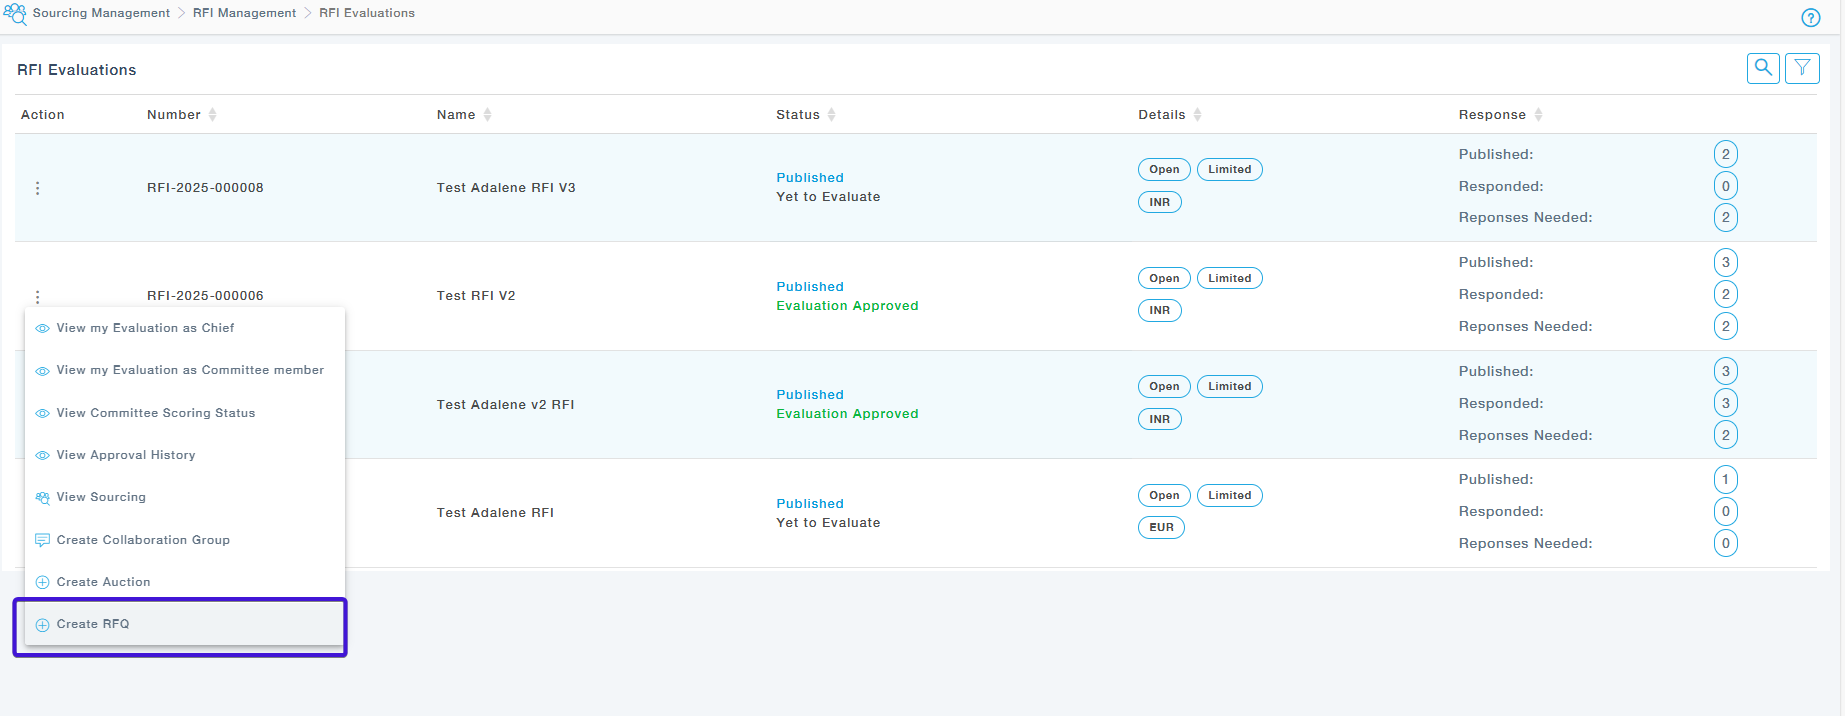The height and width of the screenshot is (716, 1845).
Task: Choose View Approval History
Action: tap(125, 455)
